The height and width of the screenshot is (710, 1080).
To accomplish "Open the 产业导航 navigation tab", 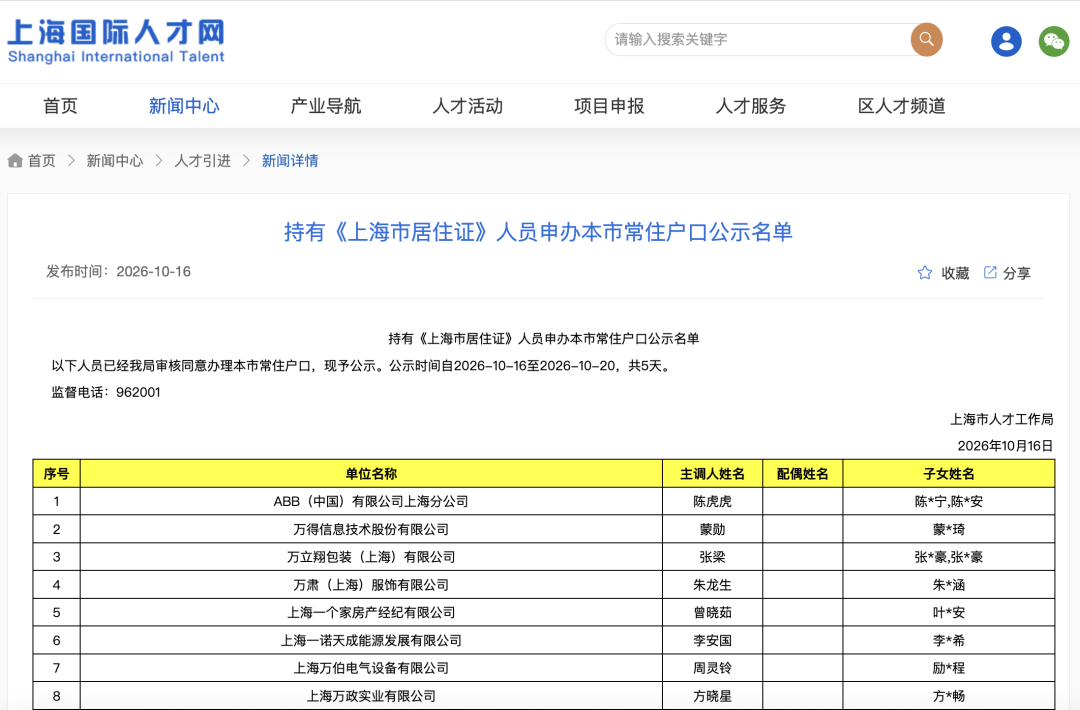I will click(x=326, y=106).
